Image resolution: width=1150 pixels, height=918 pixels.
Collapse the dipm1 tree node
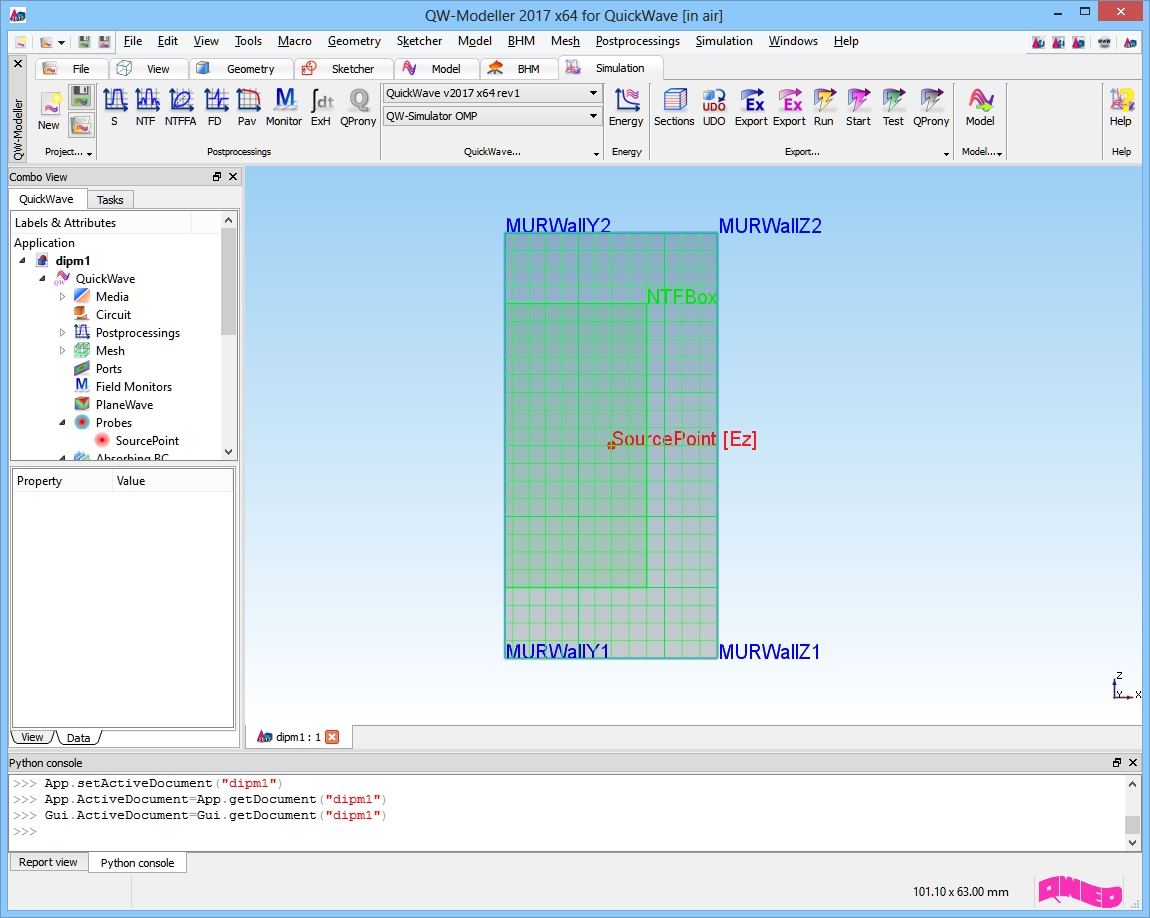[x=23, y=261]
